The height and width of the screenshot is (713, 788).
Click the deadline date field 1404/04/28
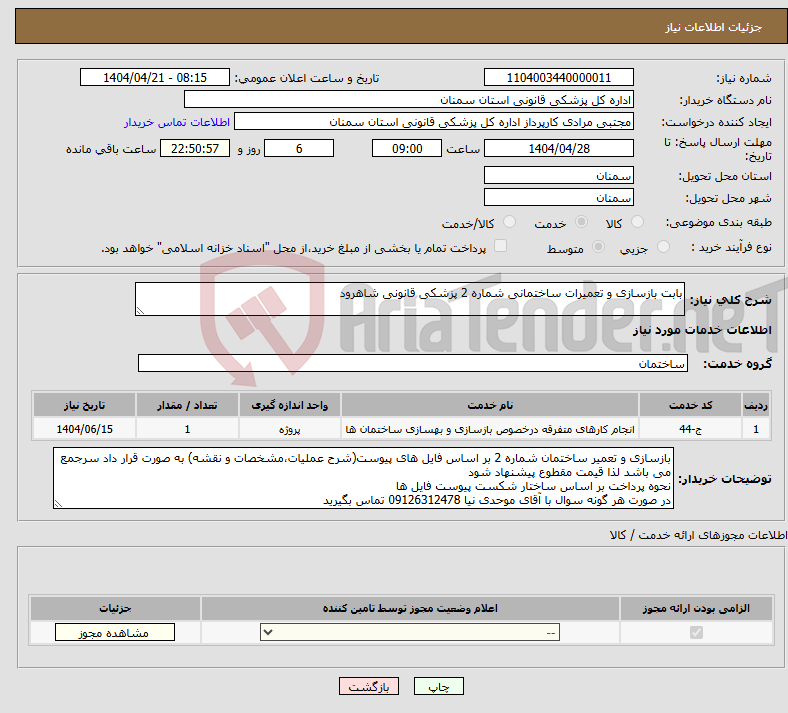[559, 148]
